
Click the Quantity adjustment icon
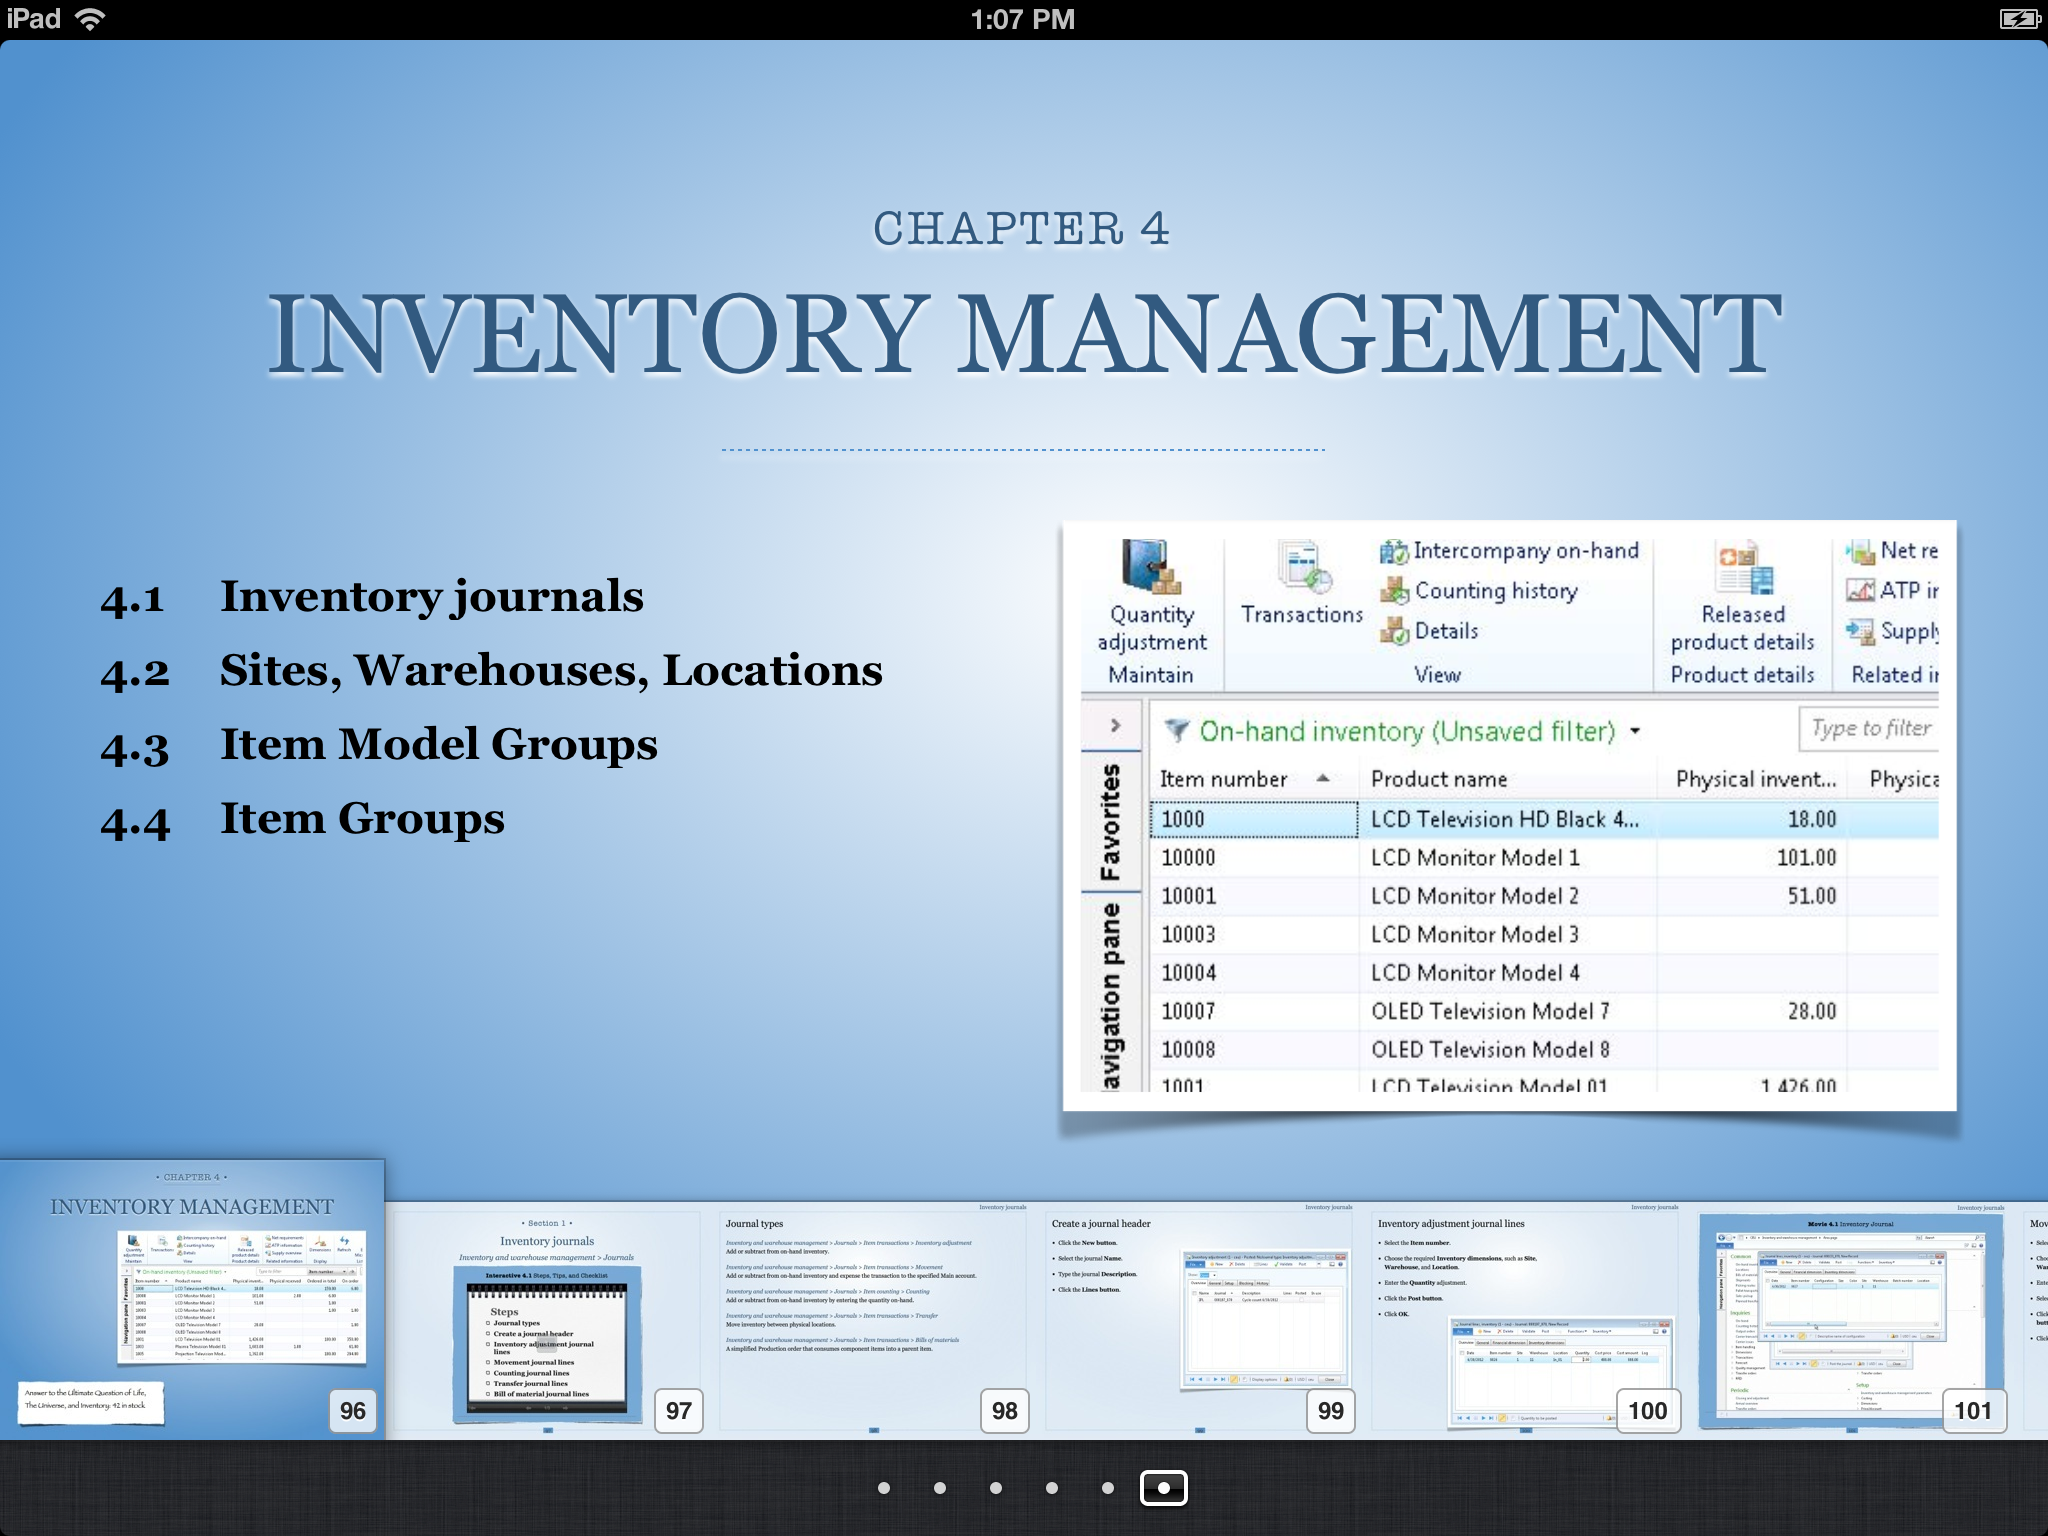1151,567
